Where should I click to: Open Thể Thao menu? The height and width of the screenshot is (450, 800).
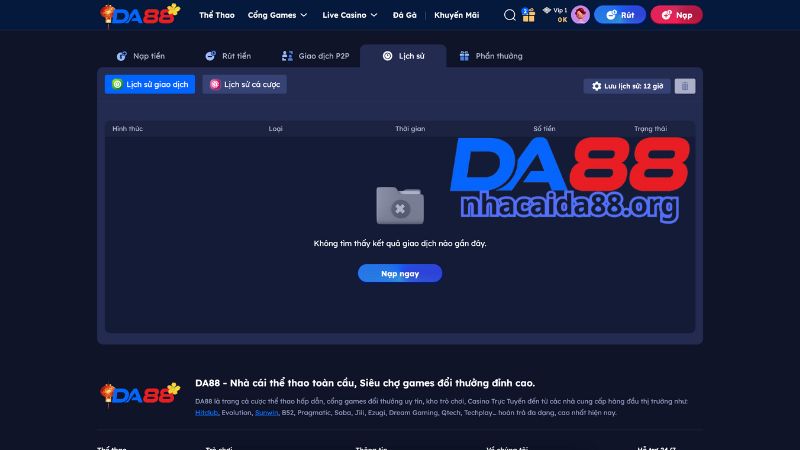click(217, 15)
